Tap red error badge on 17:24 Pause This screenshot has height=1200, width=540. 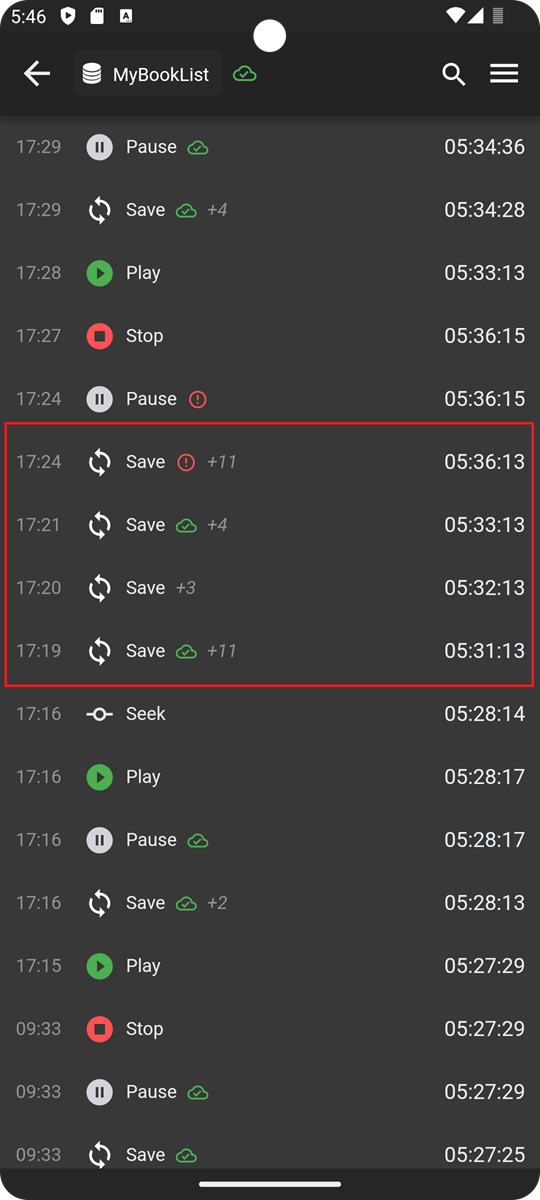[198, 399]
